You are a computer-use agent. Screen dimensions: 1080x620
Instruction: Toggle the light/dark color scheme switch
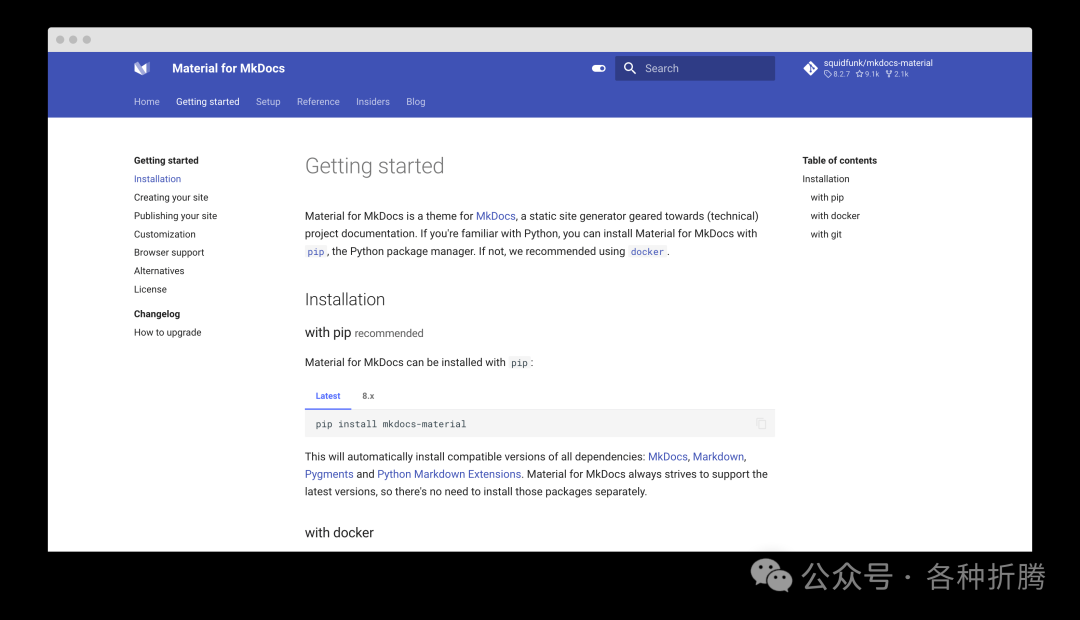(599, 68)
